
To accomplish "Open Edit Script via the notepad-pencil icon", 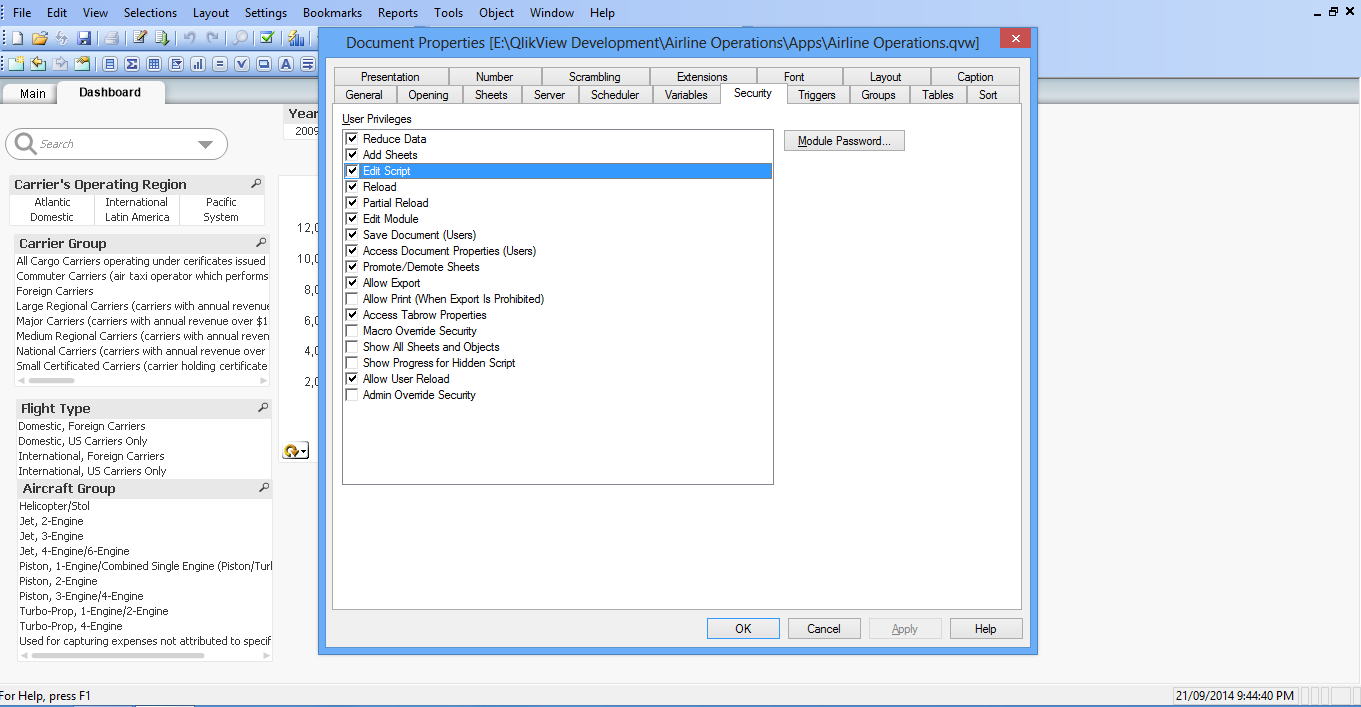I will (x=140, y=37).
